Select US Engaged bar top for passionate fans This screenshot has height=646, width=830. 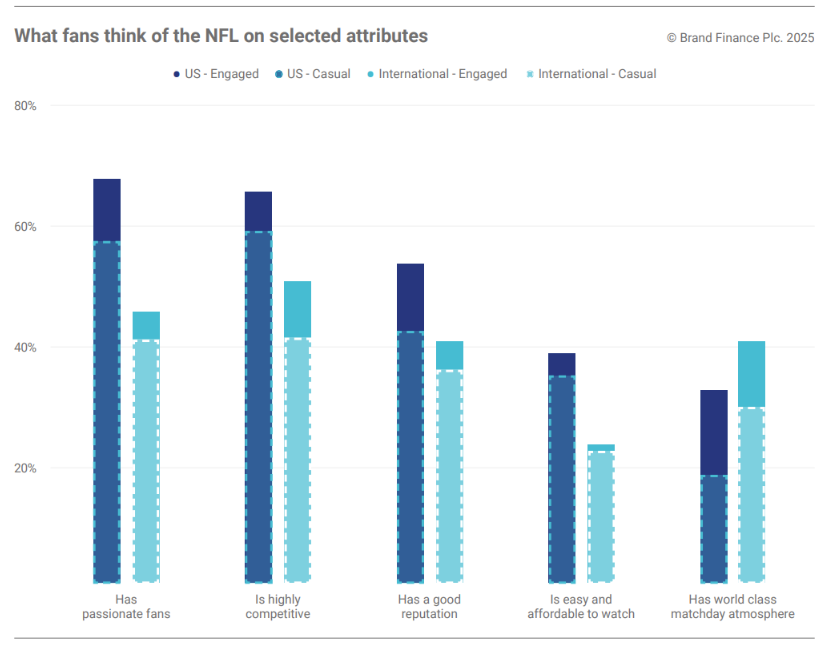pos(107,210)
